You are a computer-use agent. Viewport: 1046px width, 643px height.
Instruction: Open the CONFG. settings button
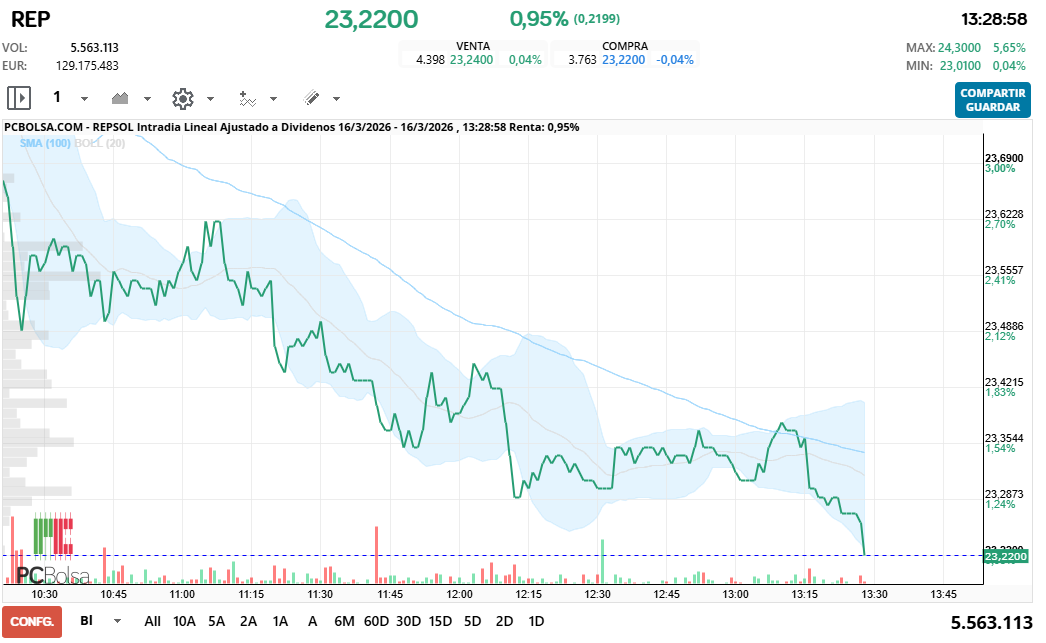pos(31,621)
